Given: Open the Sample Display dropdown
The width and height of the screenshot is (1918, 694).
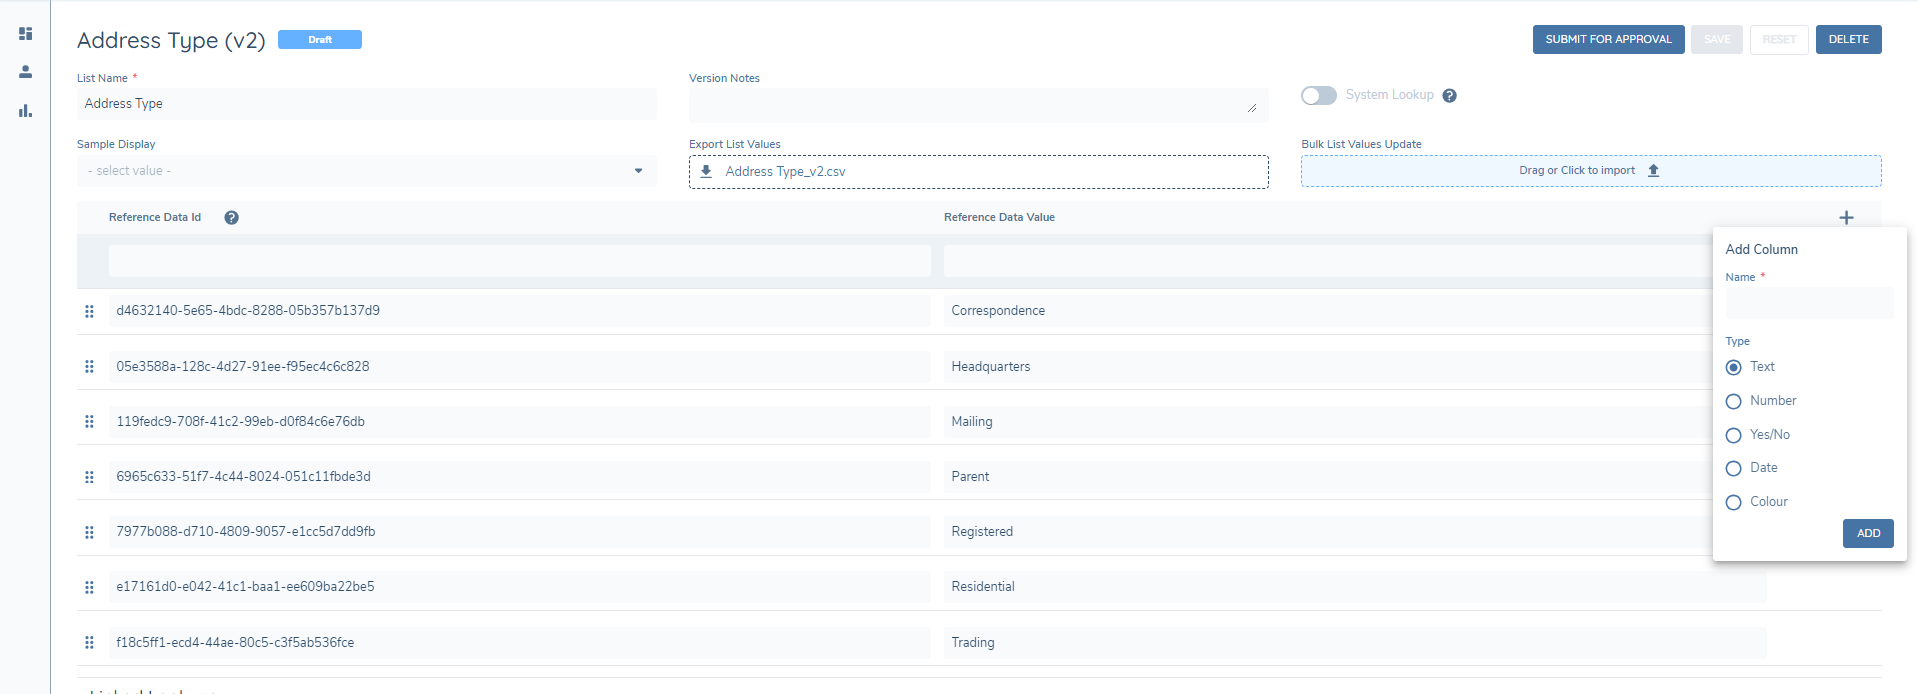Looking at the screenshot, I should [366, 171].
